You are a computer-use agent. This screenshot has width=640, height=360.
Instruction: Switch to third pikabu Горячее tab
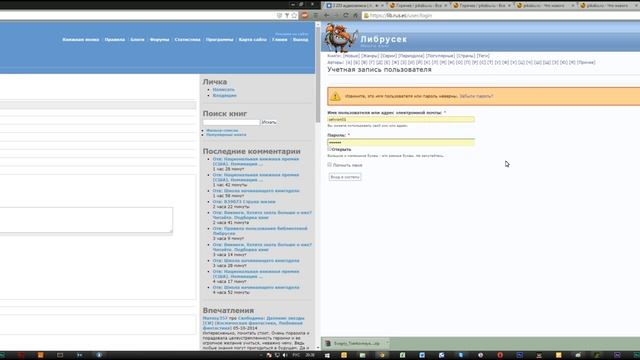(x=481, y=5)
